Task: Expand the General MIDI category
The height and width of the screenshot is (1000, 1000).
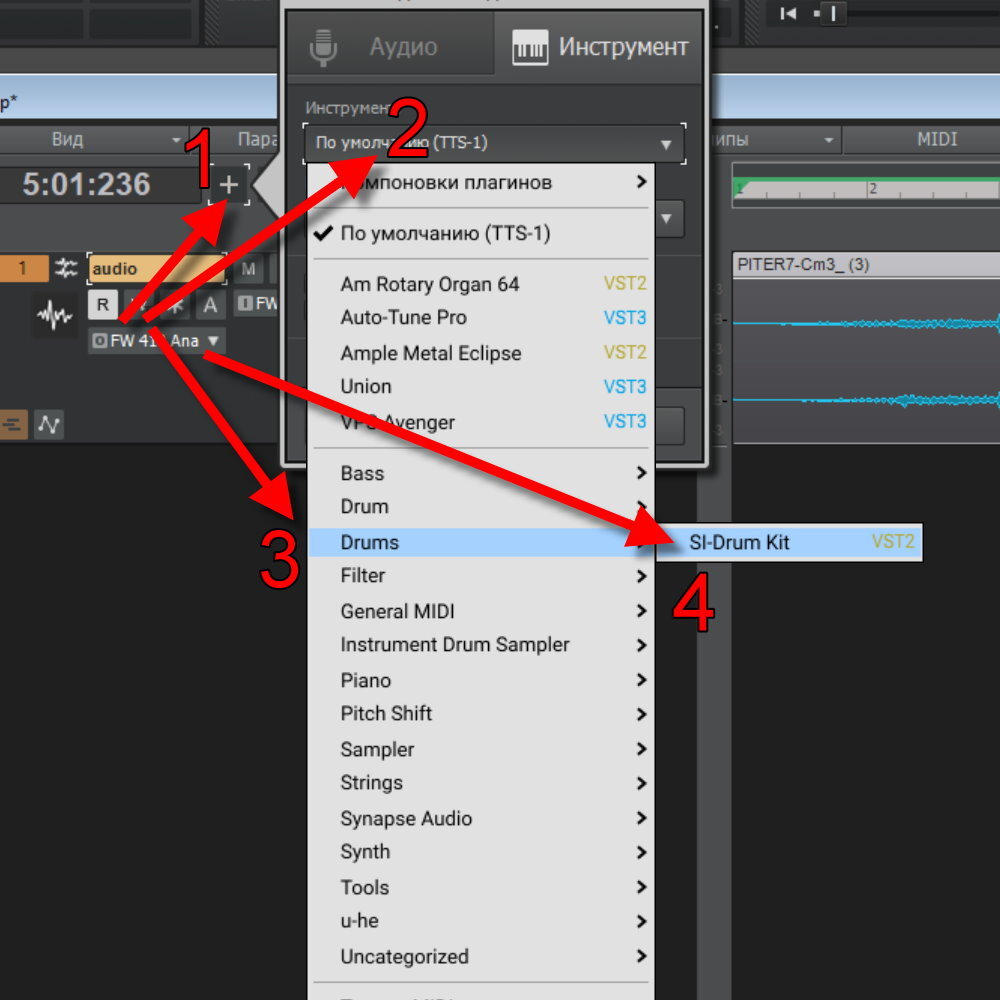Action: (x=482, y=611)
